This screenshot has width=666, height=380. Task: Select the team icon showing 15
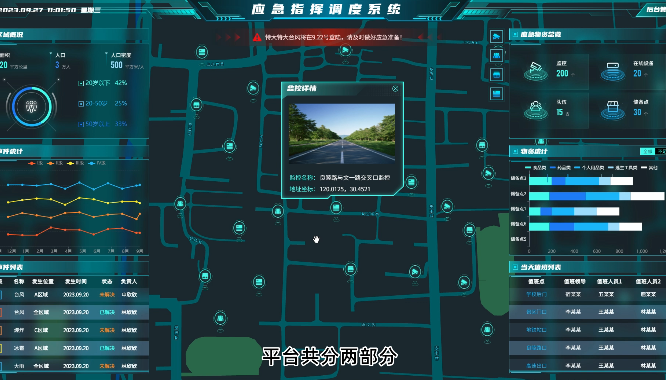536,110
